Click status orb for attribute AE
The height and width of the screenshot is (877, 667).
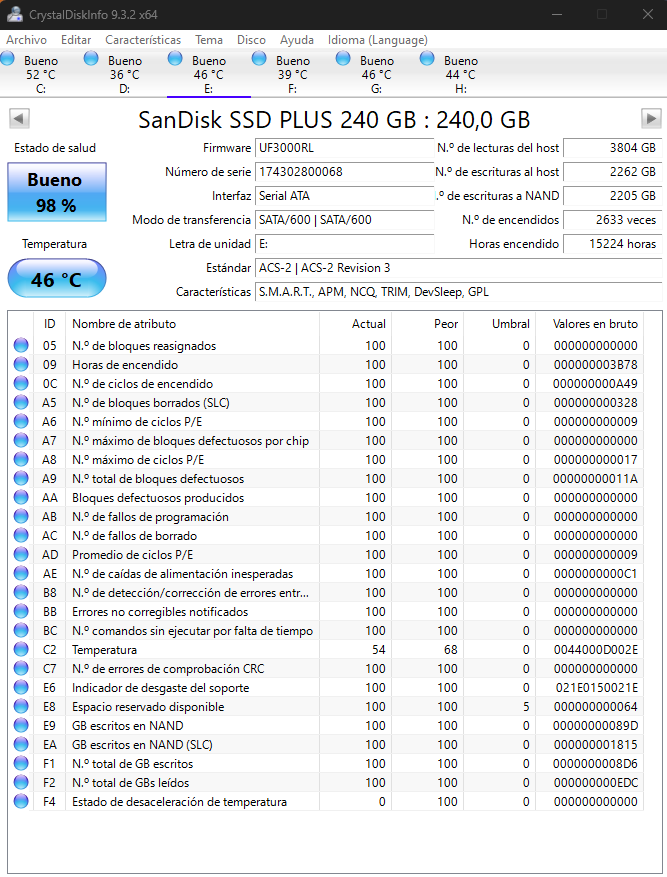tap(21, 573)
